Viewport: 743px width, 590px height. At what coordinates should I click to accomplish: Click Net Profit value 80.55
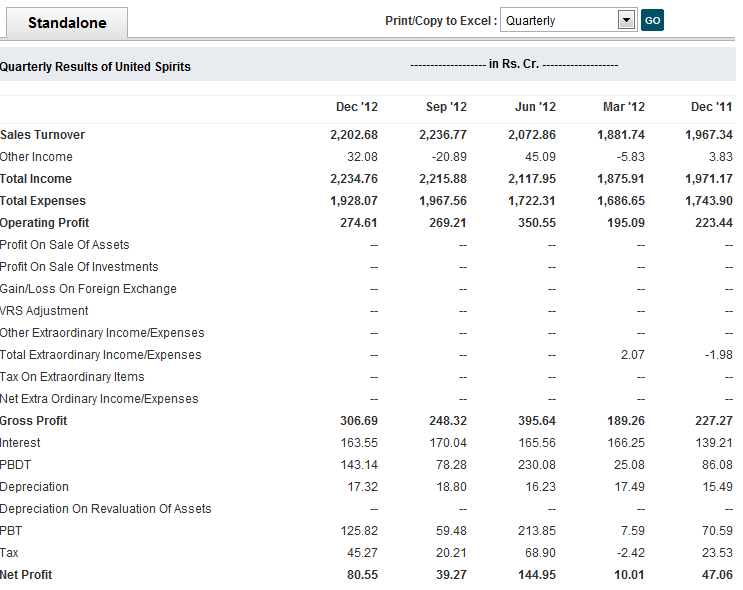tap(362, 575)
